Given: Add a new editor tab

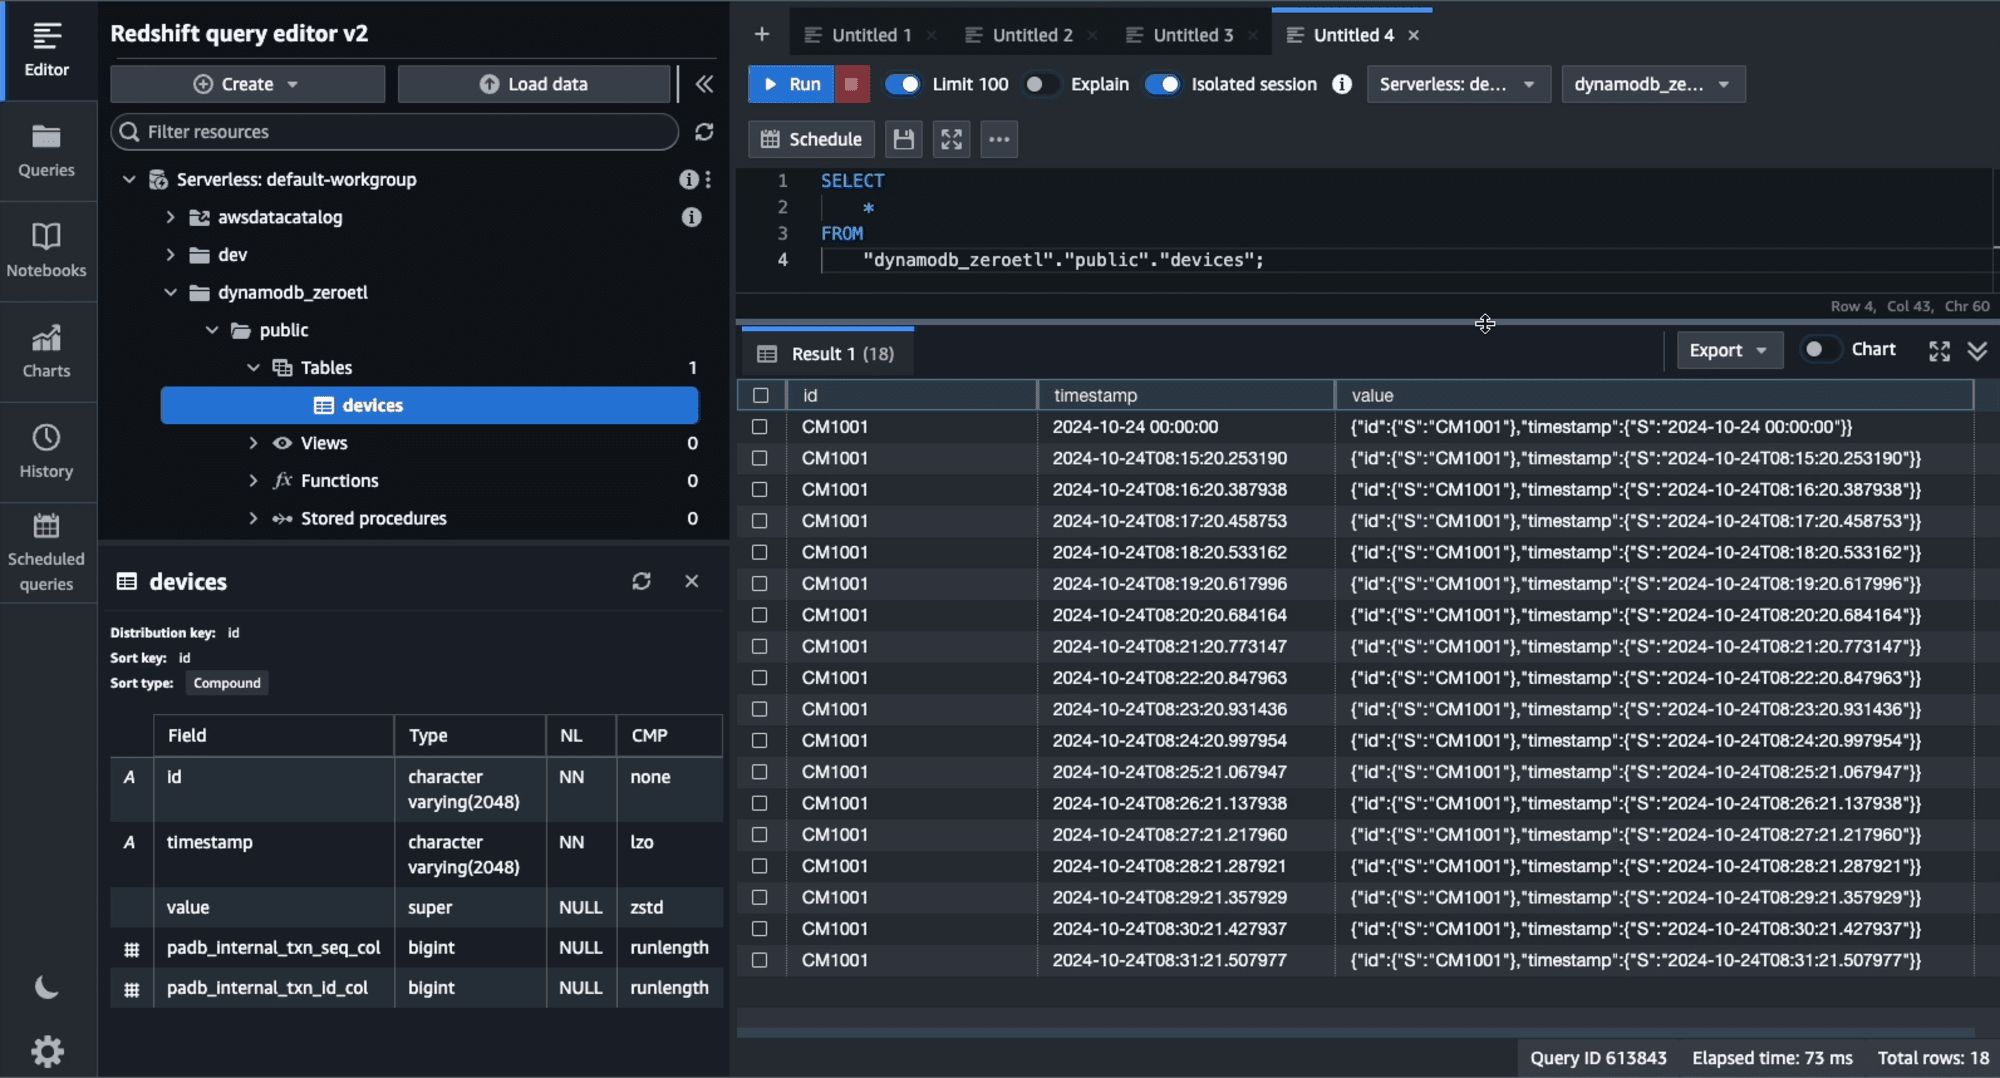Looking at the screenshot, I should 762,35.
